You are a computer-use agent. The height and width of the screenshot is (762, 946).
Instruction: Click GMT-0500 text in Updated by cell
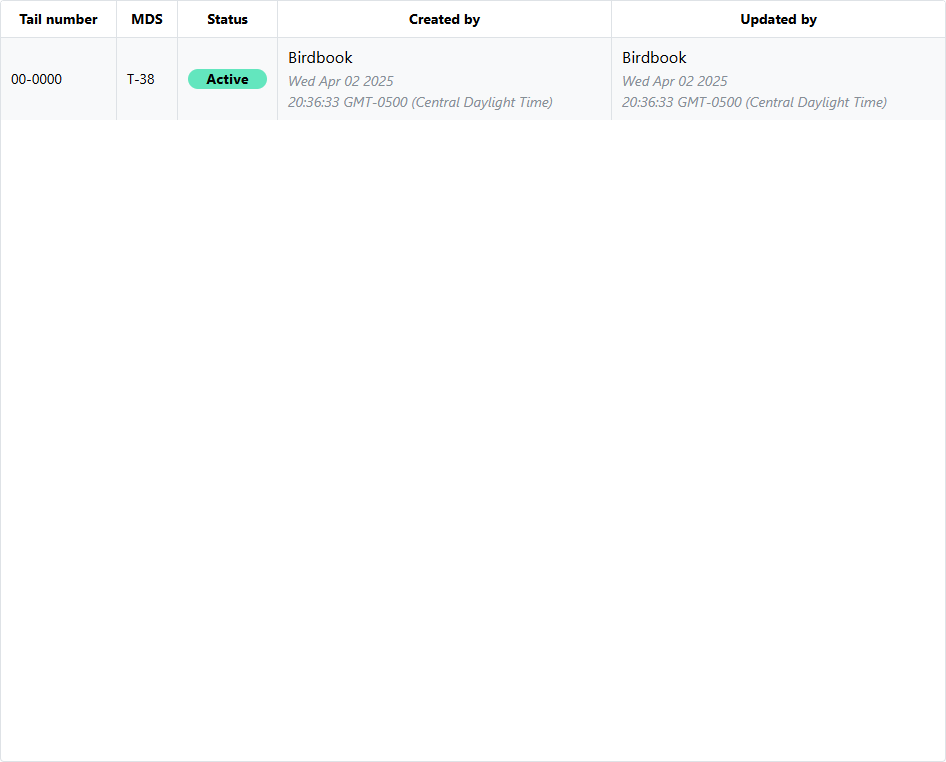[709, 102]
